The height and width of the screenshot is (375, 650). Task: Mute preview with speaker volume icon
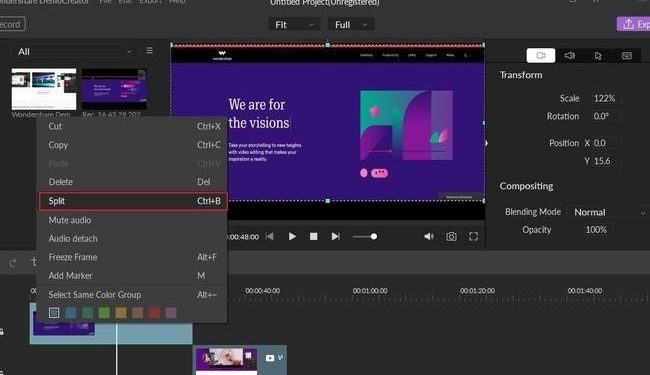point(429,237)
